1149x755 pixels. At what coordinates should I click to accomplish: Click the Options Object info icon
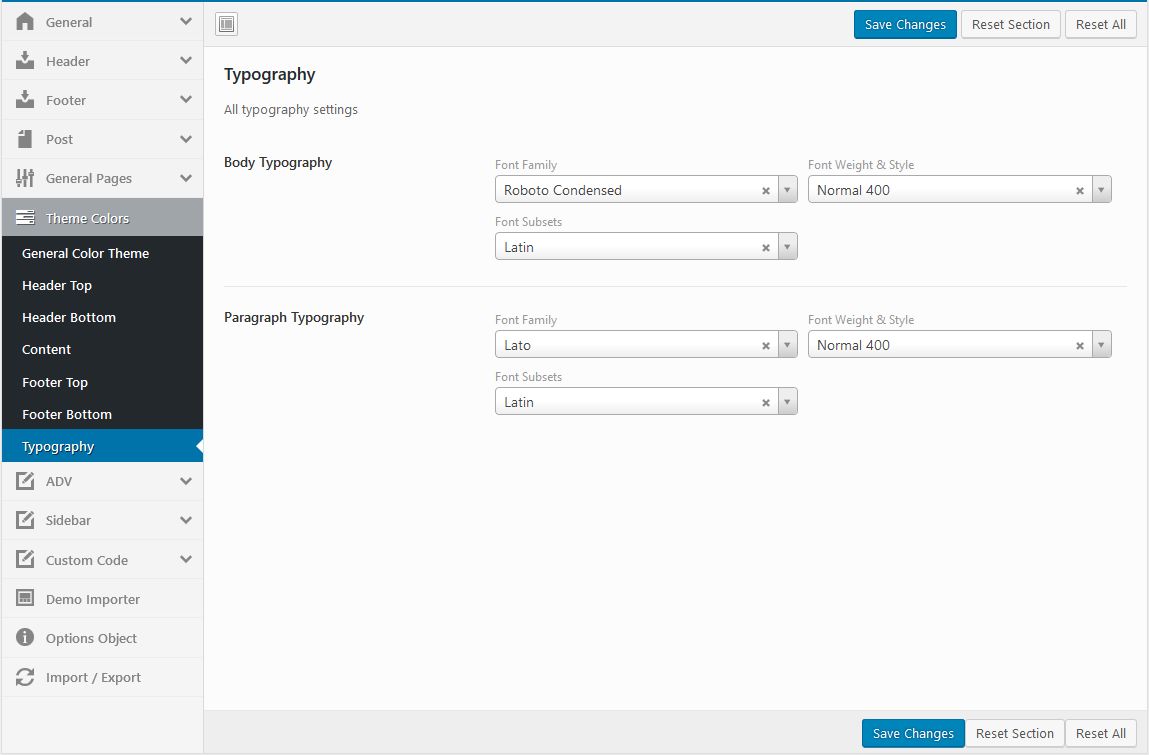pyautogui.click(x=26, y=638)
